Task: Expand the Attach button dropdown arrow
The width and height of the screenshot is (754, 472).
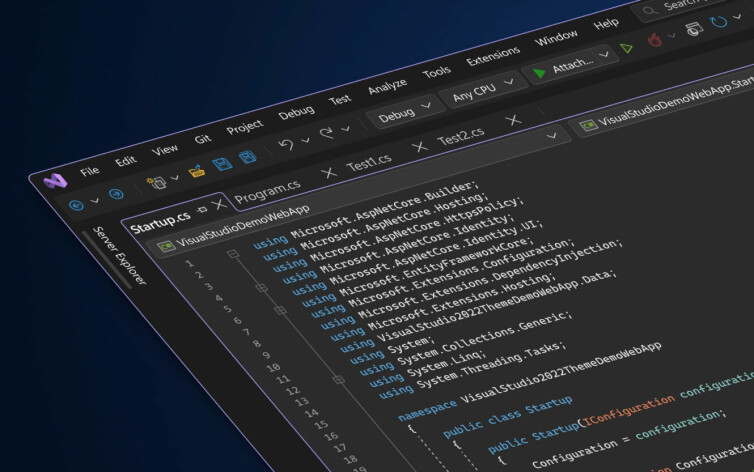Action: coord(604,55)
